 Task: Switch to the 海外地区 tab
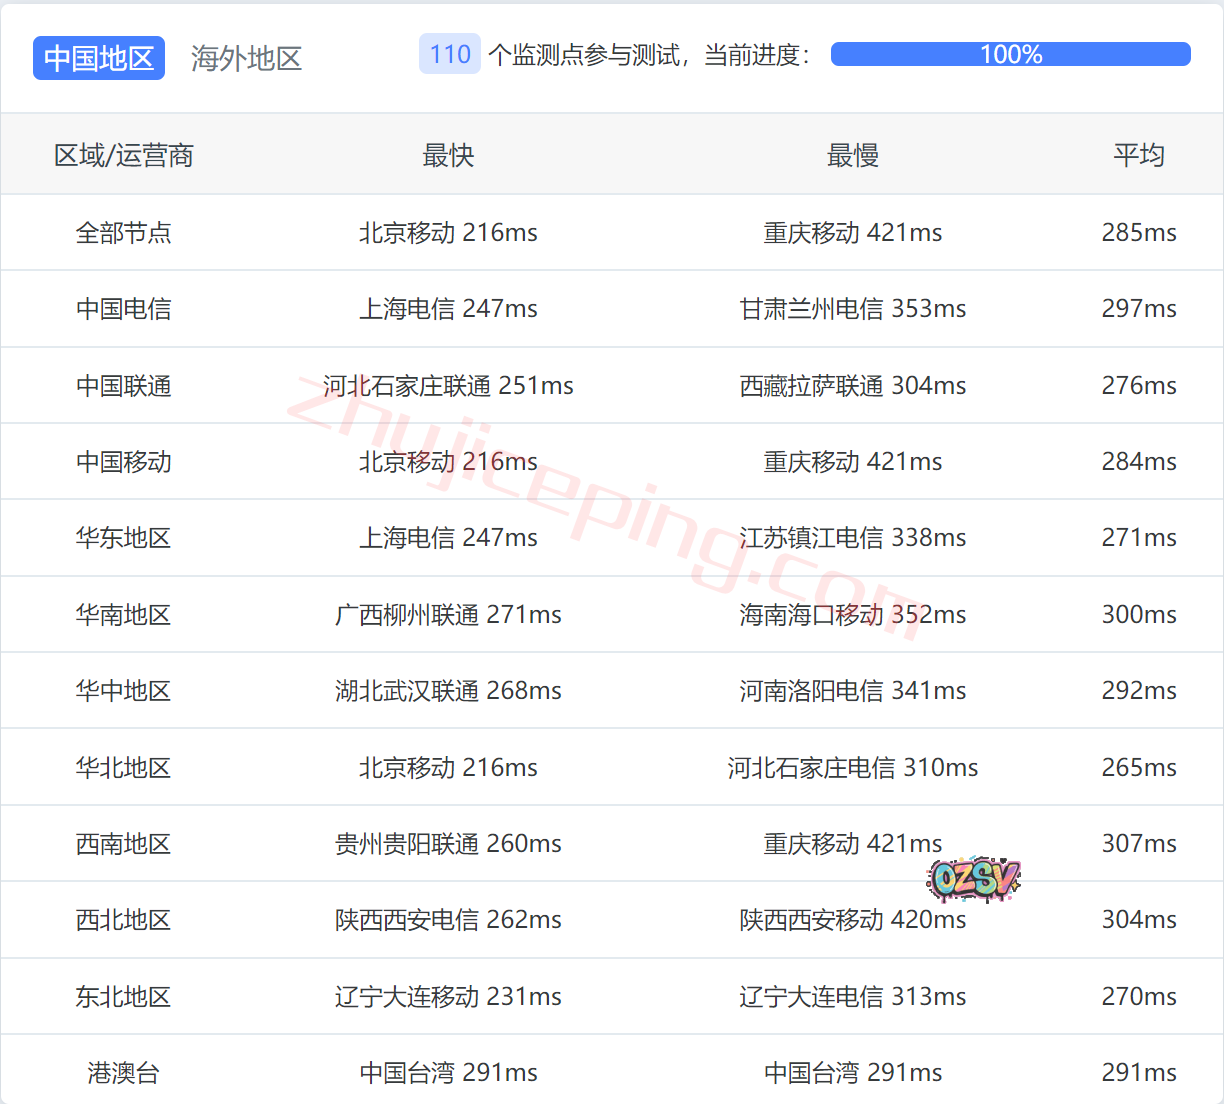(x=246, y=58)
